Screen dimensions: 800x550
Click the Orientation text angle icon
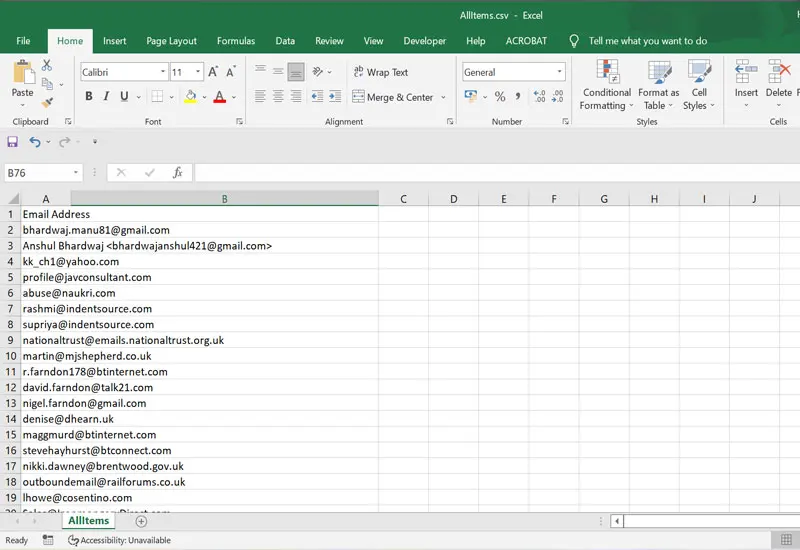318,71
